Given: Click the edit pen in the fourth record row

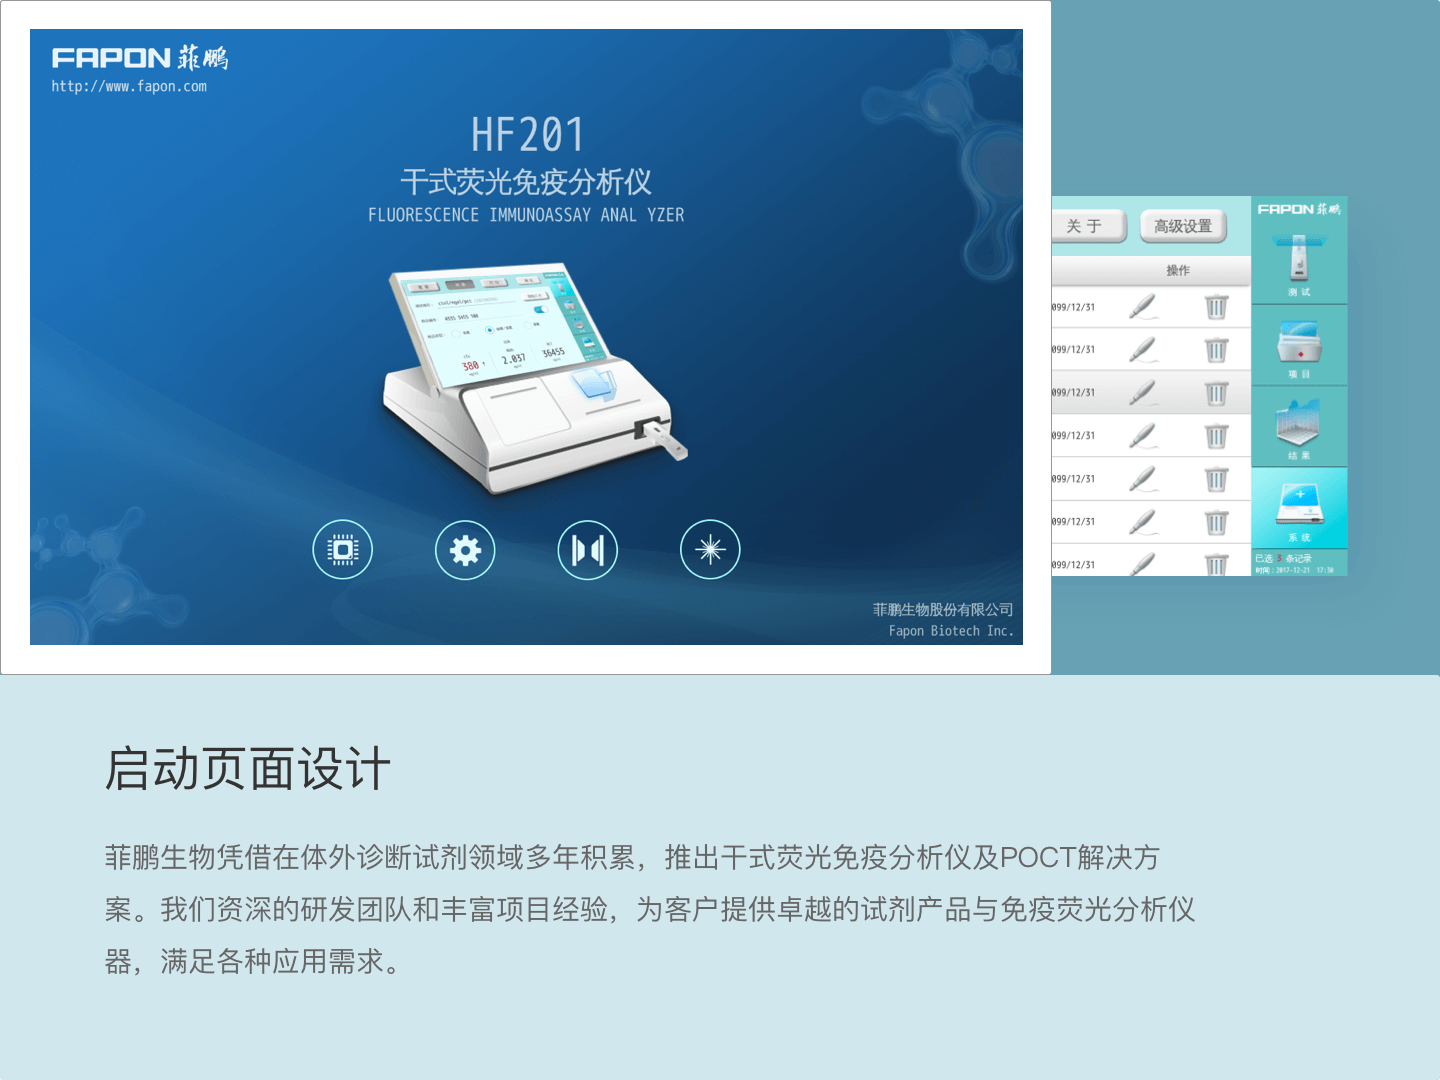Looking at the screenshot, I should pyautogui.click(x=1143, y=435).
